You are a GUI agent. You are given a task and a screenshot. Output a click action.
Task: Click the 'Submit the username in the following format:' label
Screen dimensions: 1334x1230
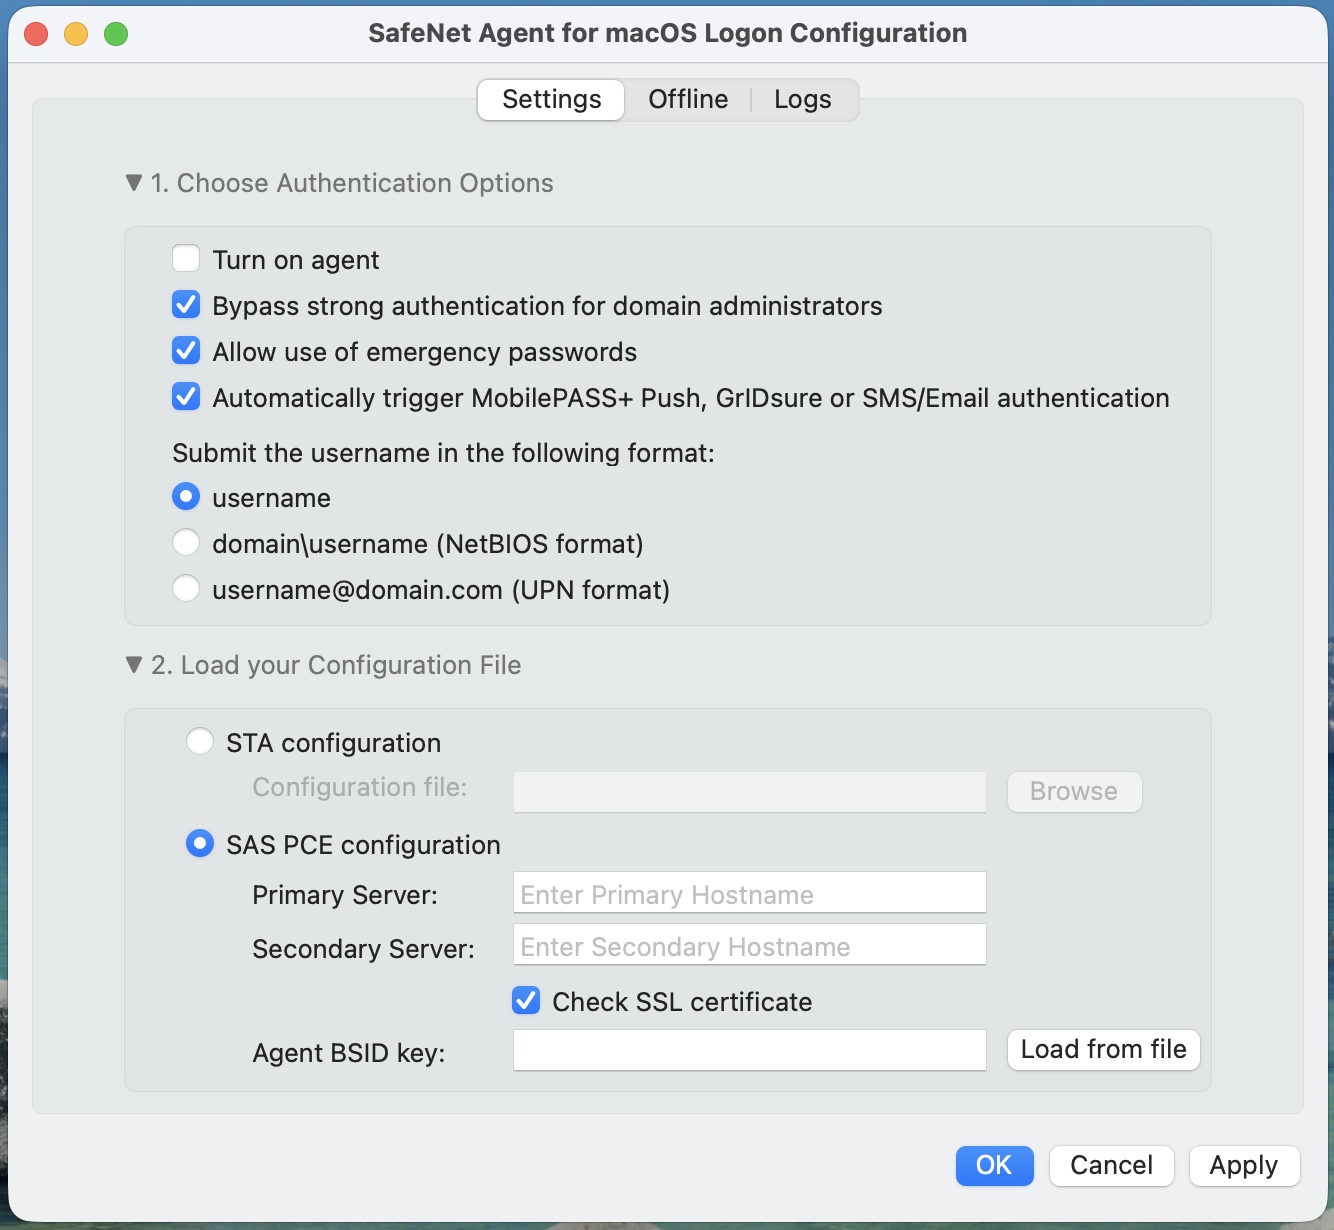point(444,453)
